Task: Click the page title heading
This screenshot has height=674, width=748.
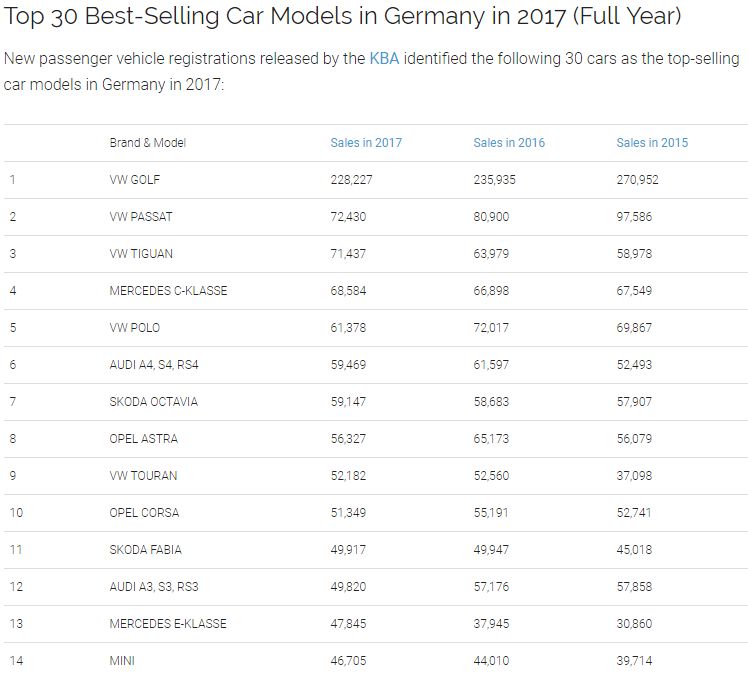Action: pos(342,19)
